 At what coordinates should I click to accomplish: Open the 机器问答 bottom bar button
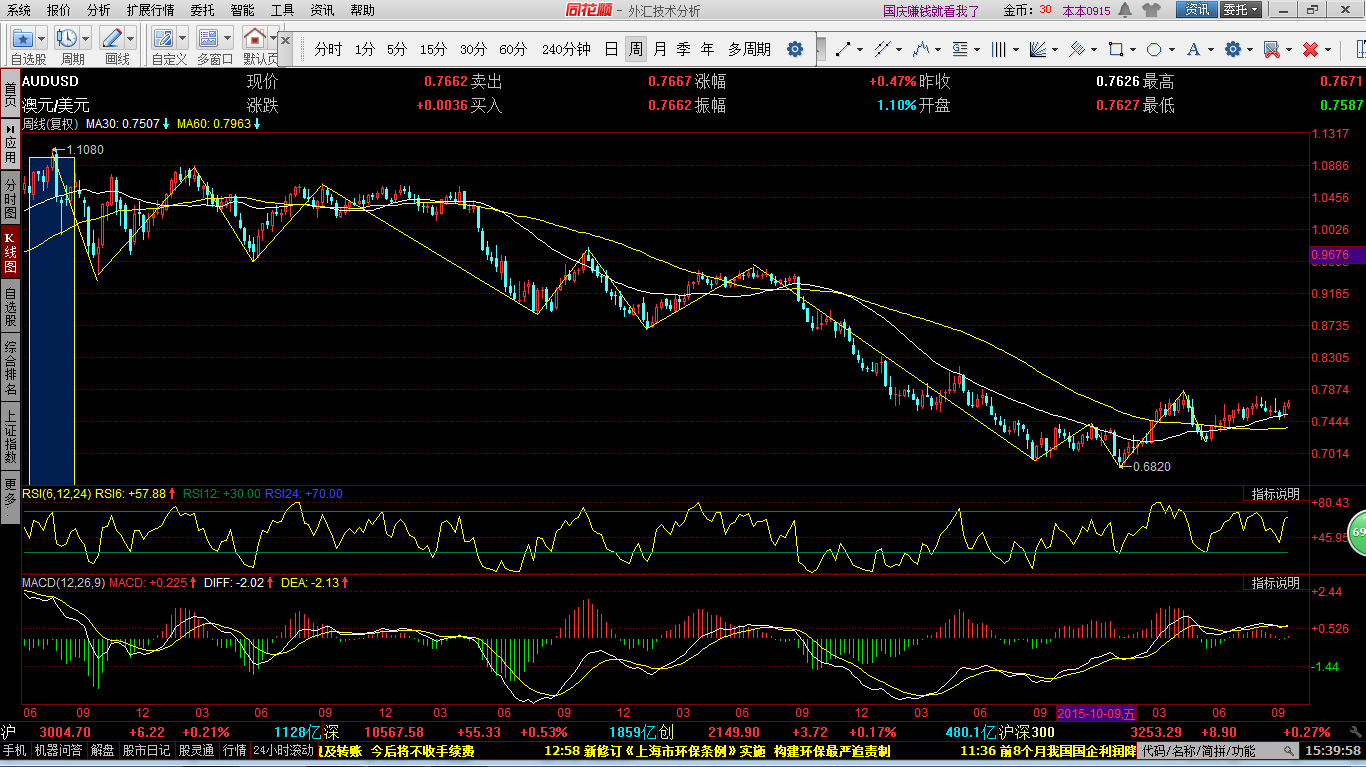click(x=58, y=750)
